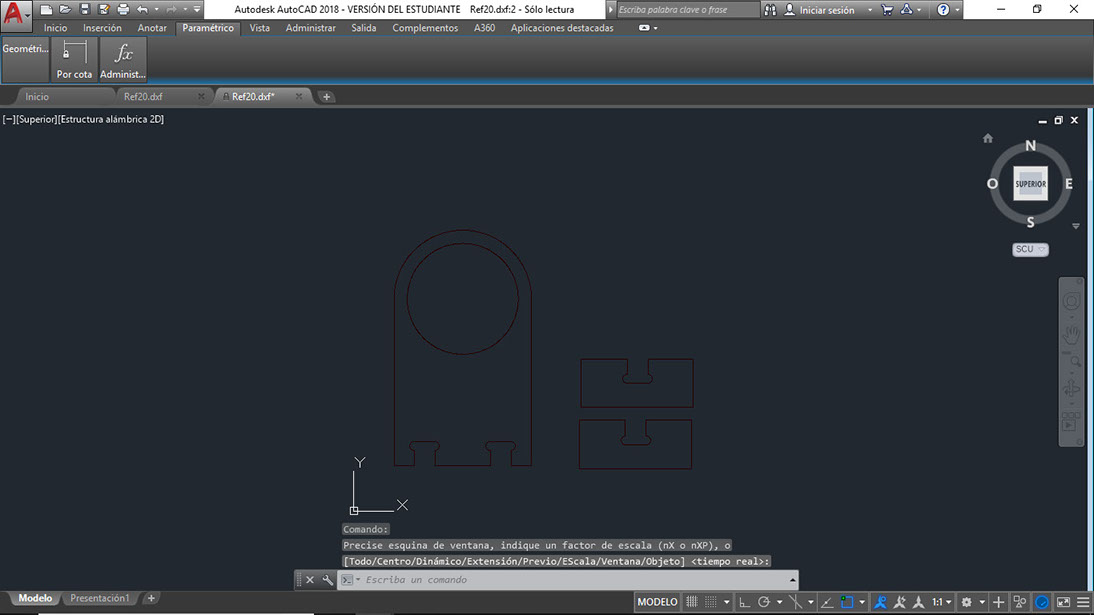1094x615 pixels.
Task: Click the ViewCube home icon
Action: 988,138
